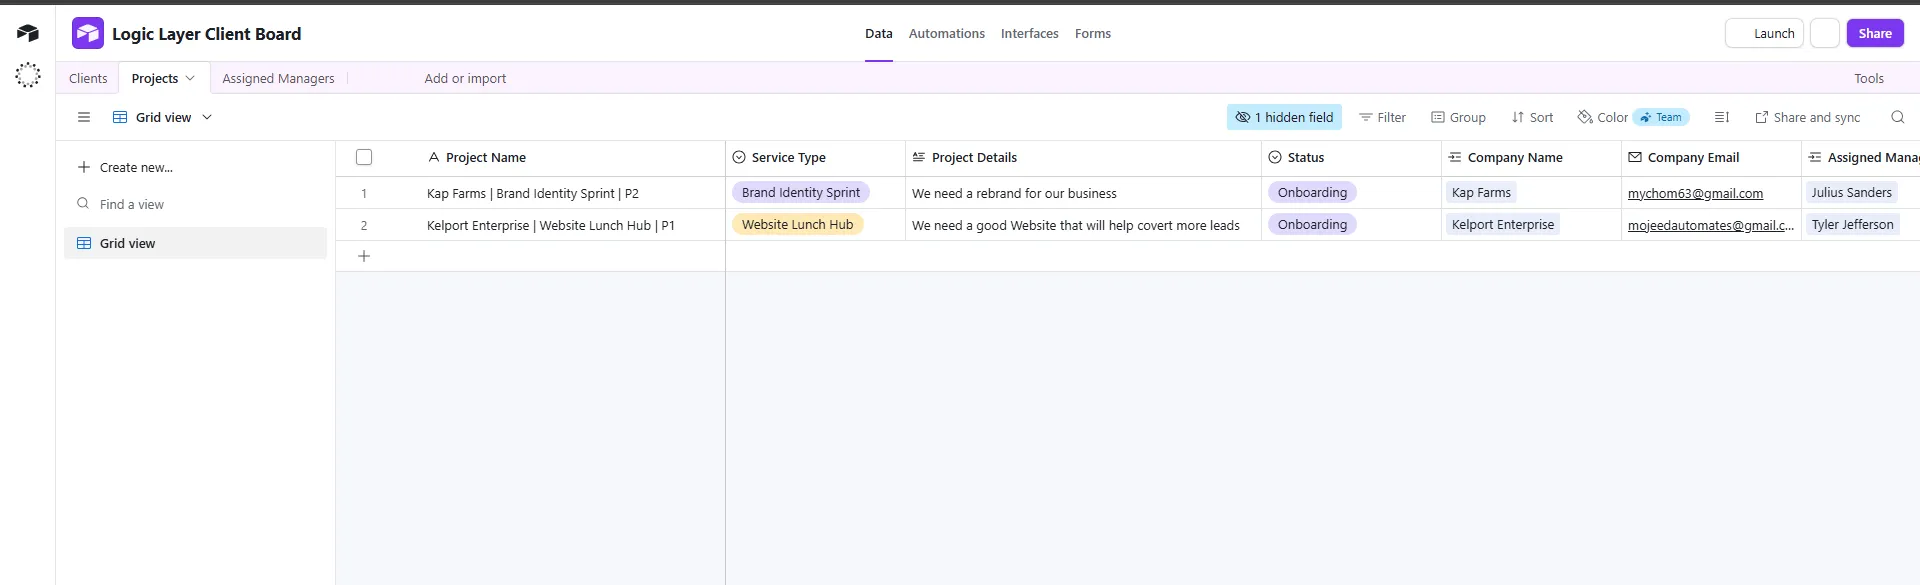Open the mojeedautomates@gmail email link
This screenshot has width=1920, height=585.
[x=1710, y=225]
